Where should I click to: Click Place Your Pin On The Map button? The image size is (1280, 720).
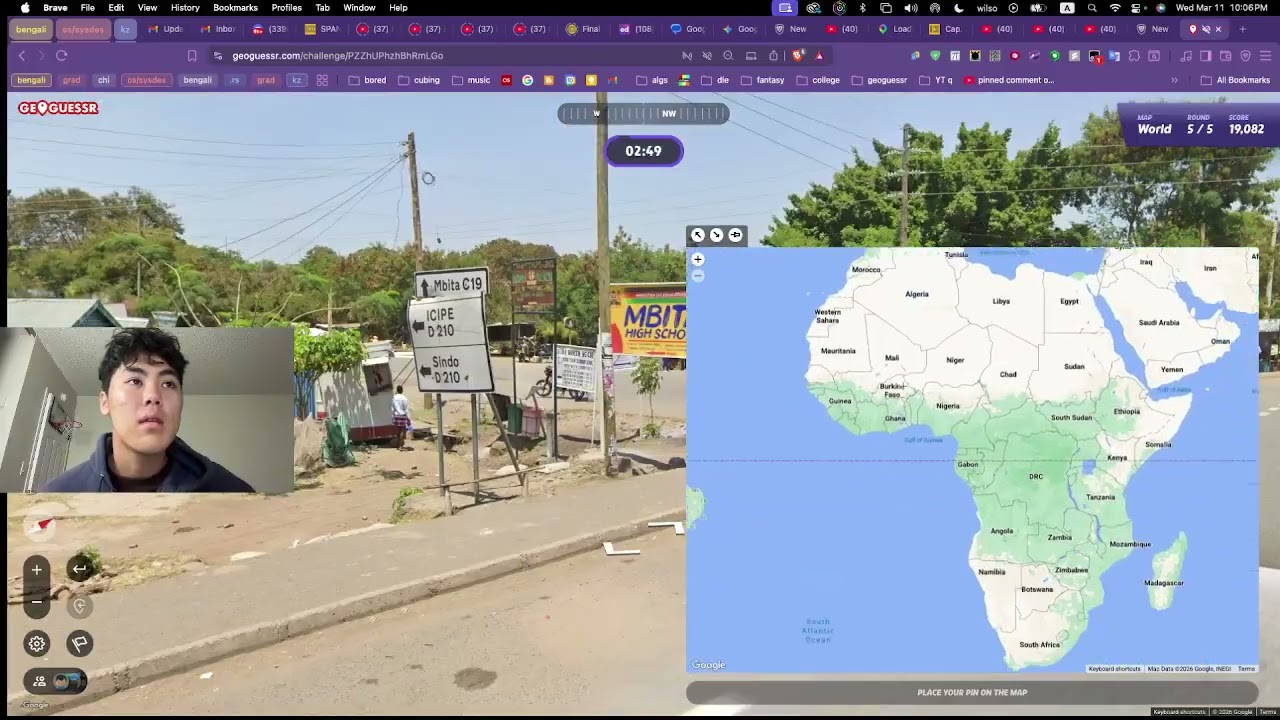pyautogui.click(x=972, y=692)
